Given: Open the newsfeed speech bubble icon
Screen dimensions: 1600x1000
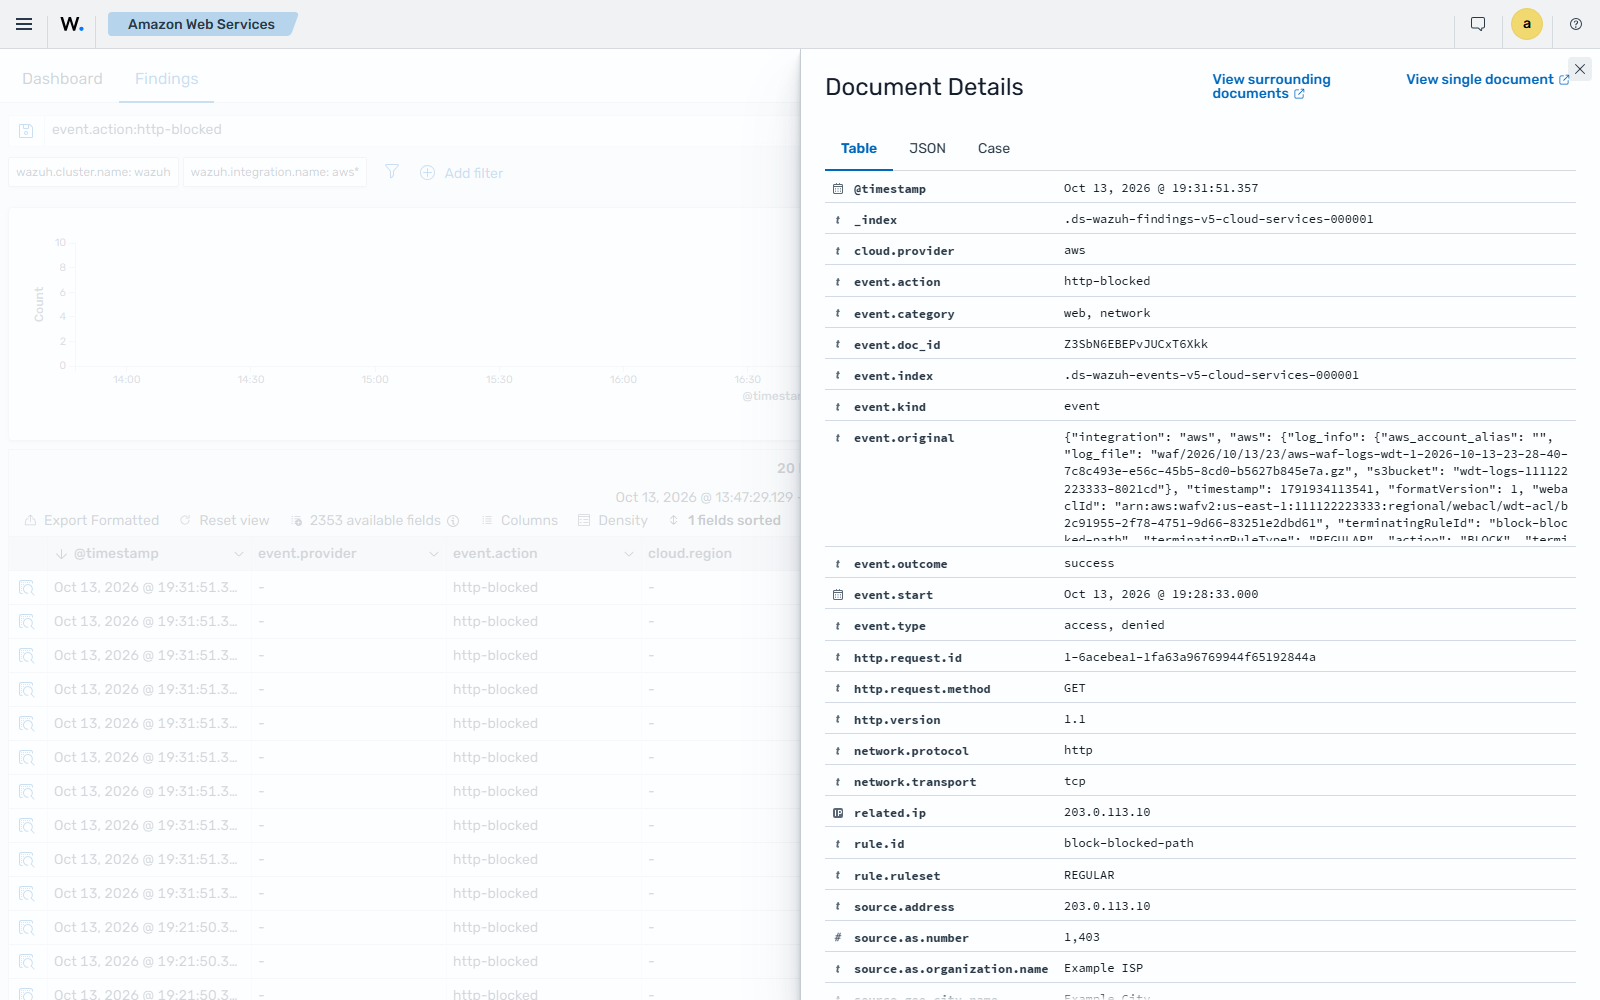Looking at the screenshot, I should [x=1478, y=24].
